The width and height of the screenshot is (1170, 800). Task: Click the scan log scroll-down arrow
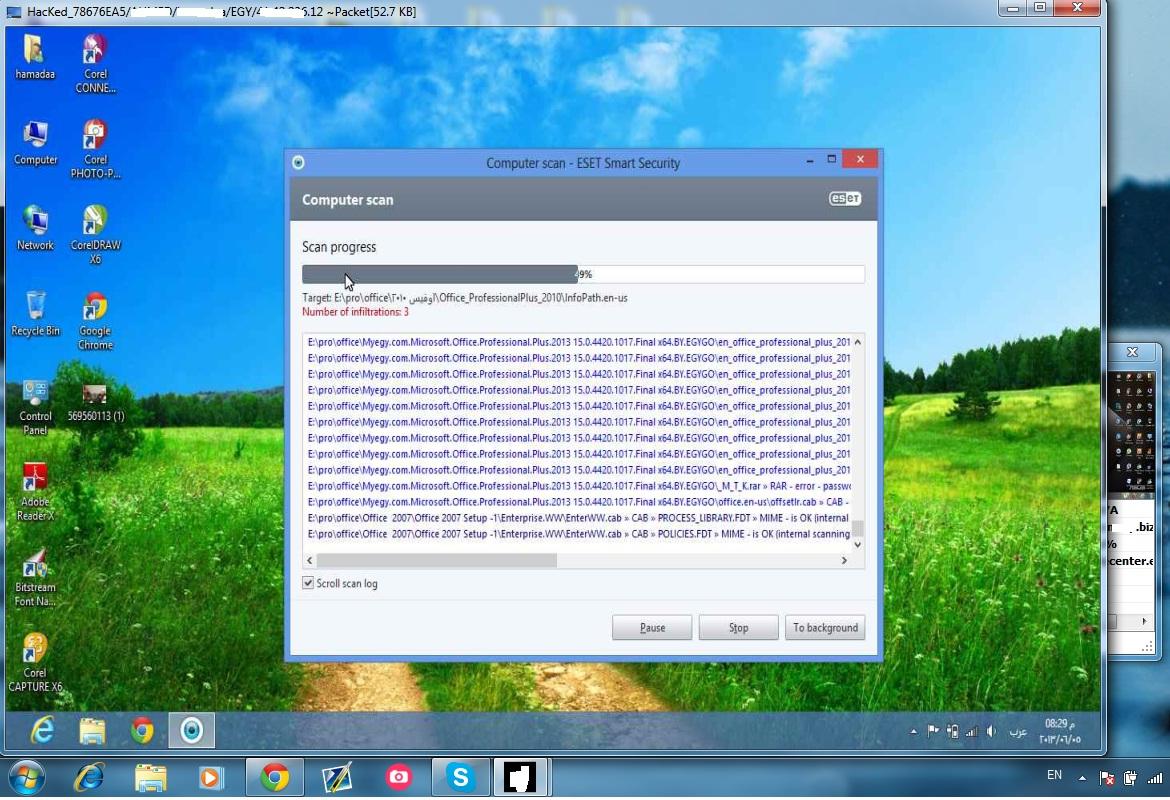[857, 545]
